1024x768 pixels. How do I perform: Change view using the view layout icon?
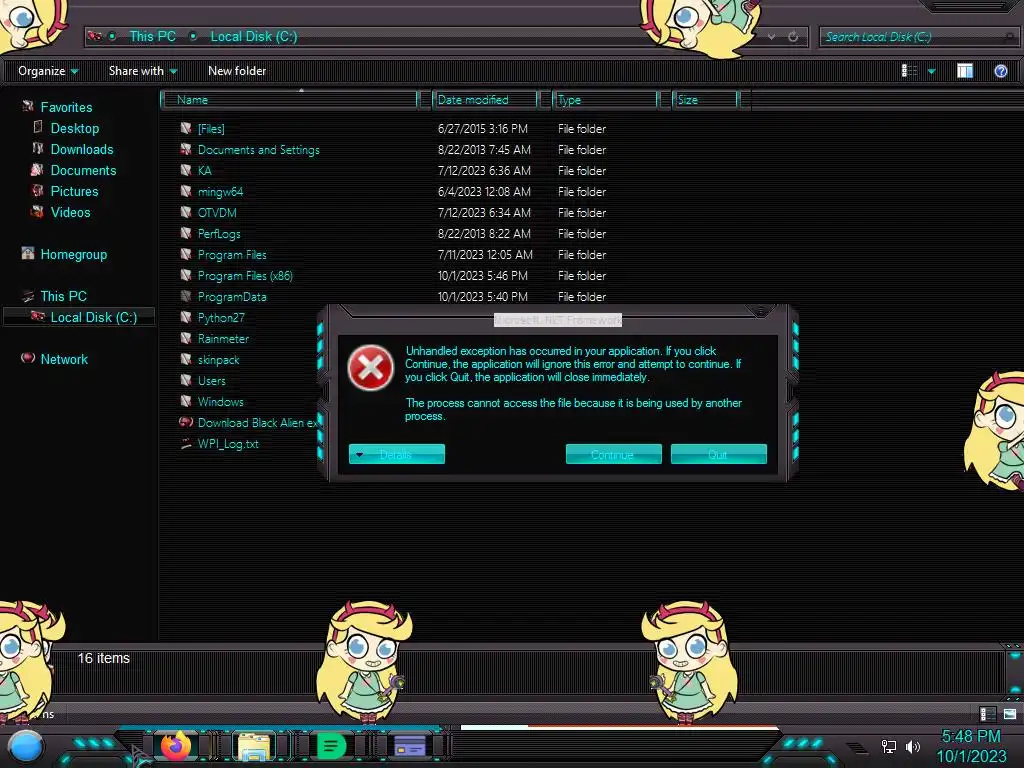(909, 71)
